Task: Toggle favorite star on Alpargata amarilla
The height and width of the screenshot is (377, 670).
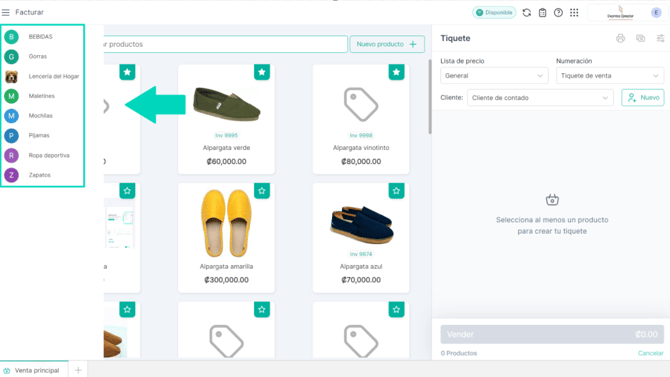Action: tap(262, 191)
